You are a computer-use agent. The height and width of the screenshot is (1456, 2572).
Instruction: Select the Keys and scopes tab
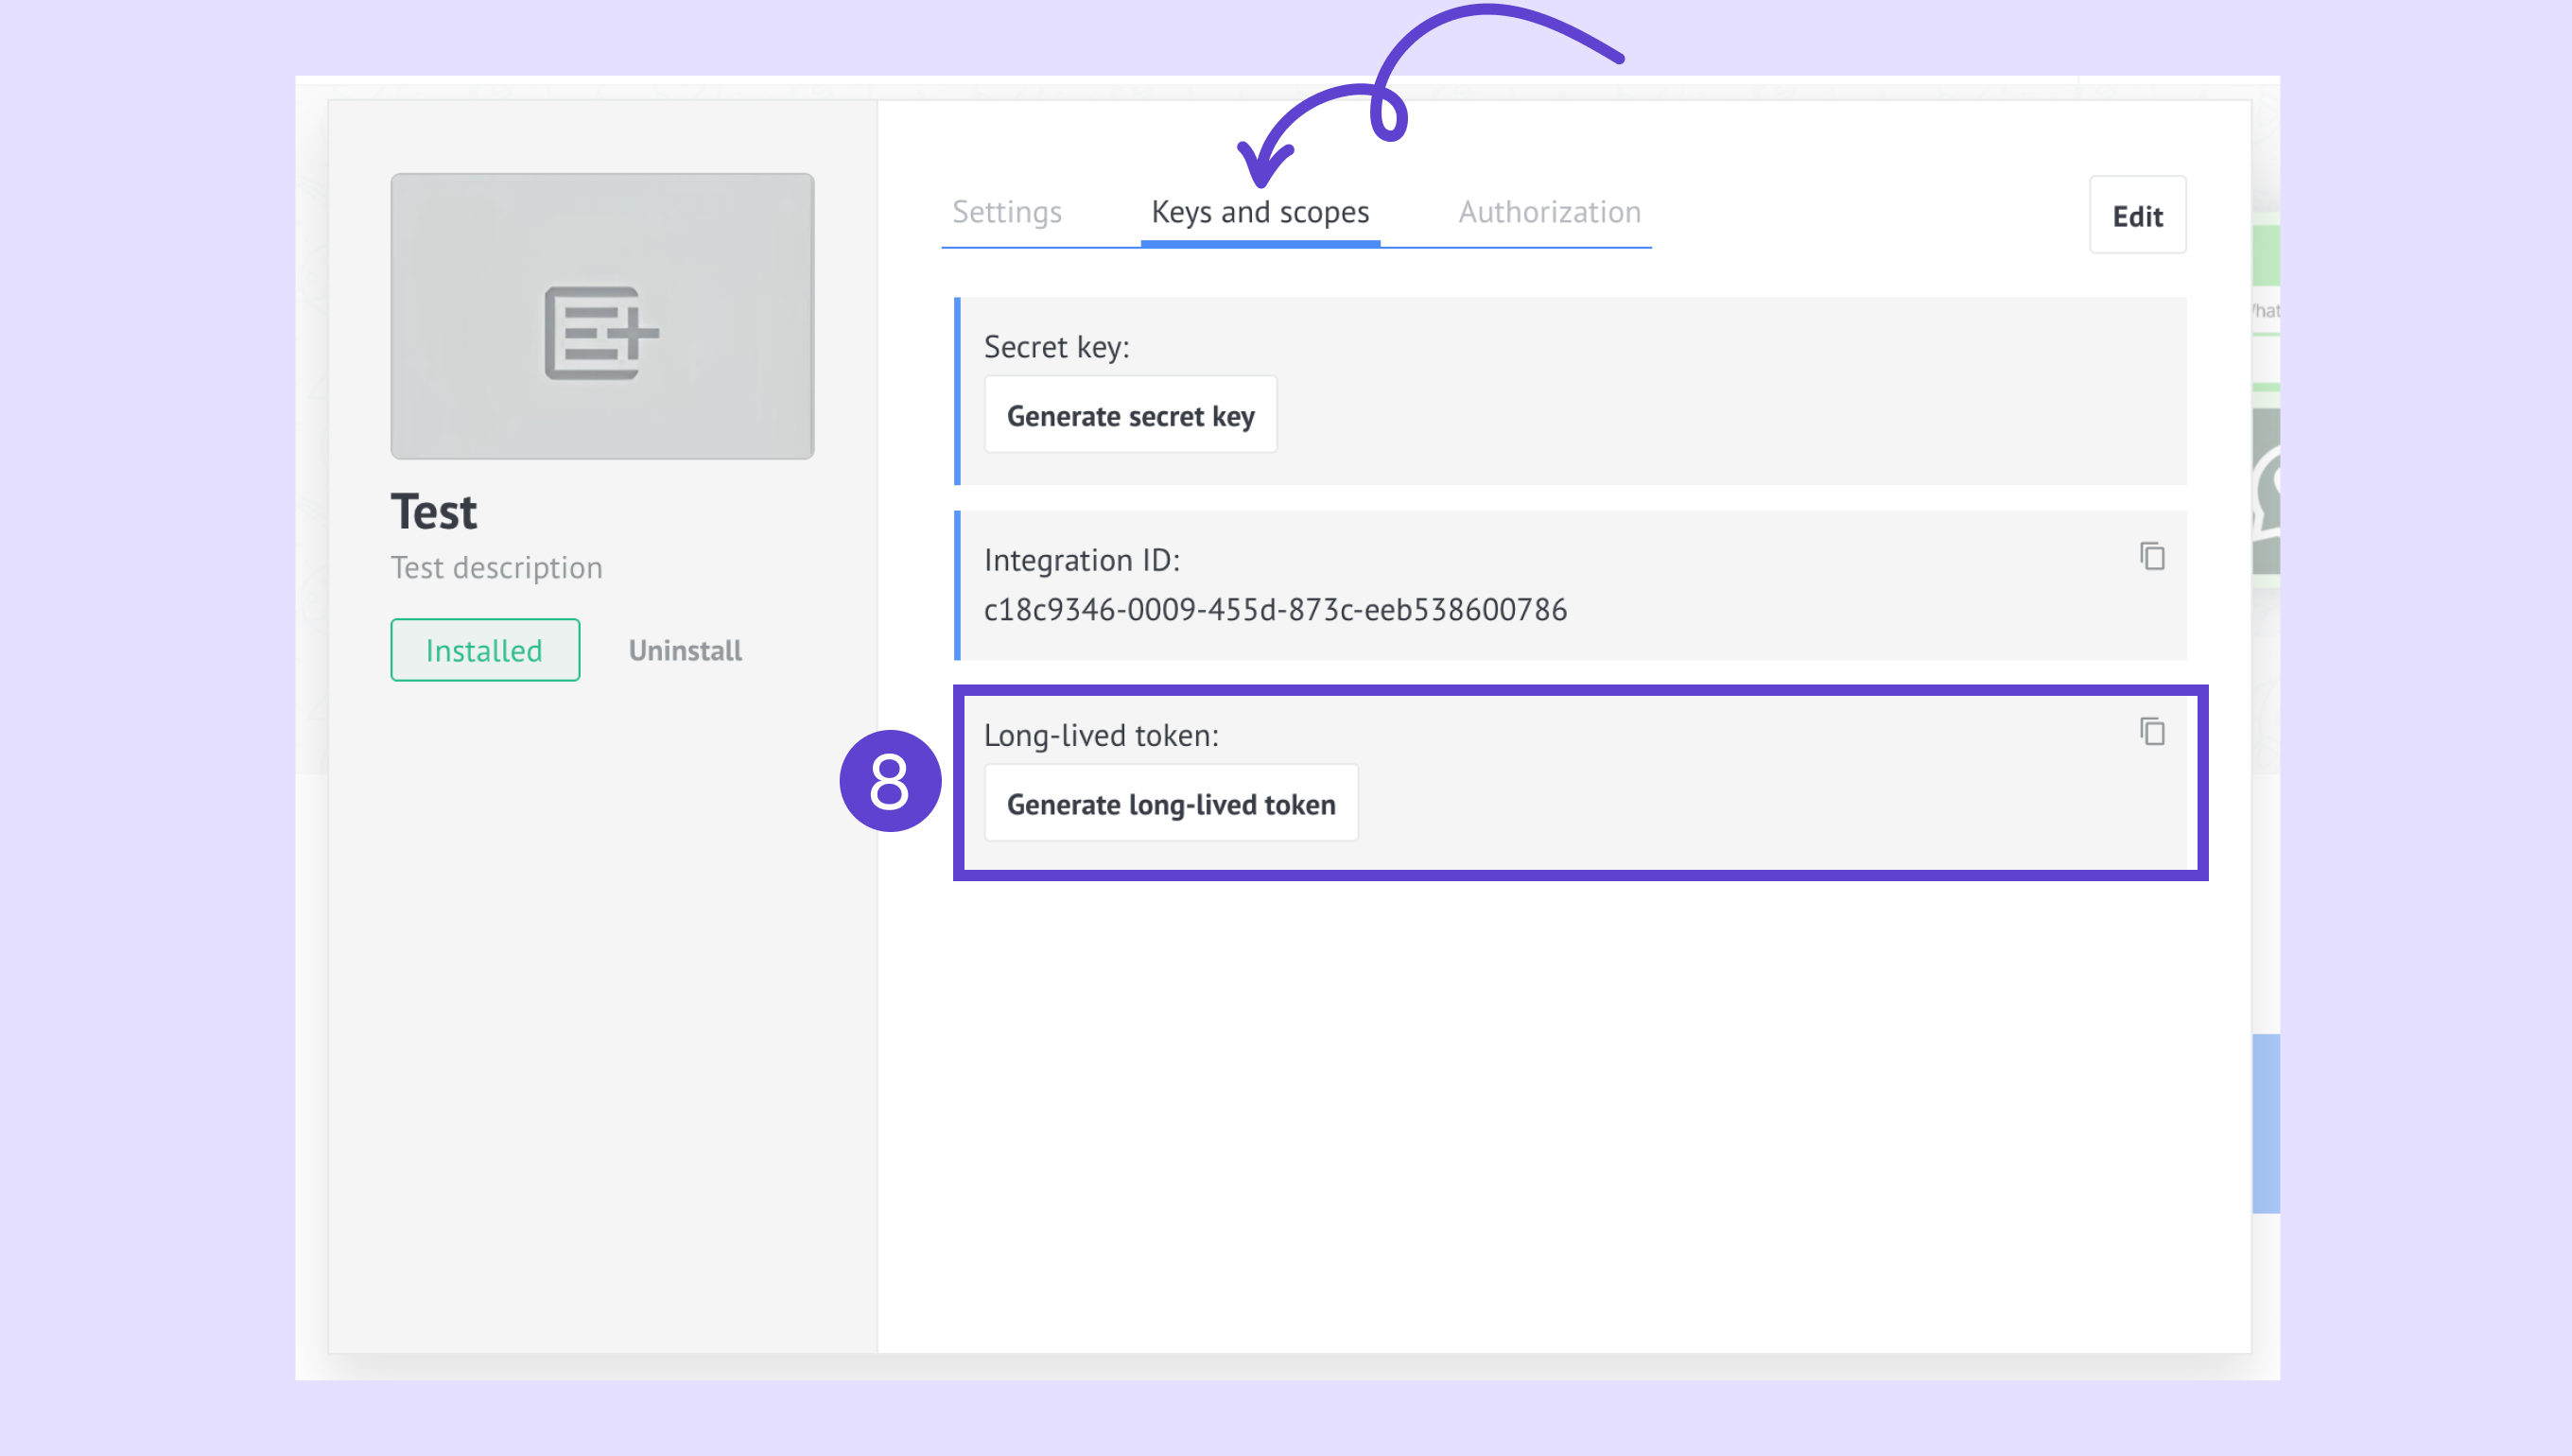(x=1260, y=212)
